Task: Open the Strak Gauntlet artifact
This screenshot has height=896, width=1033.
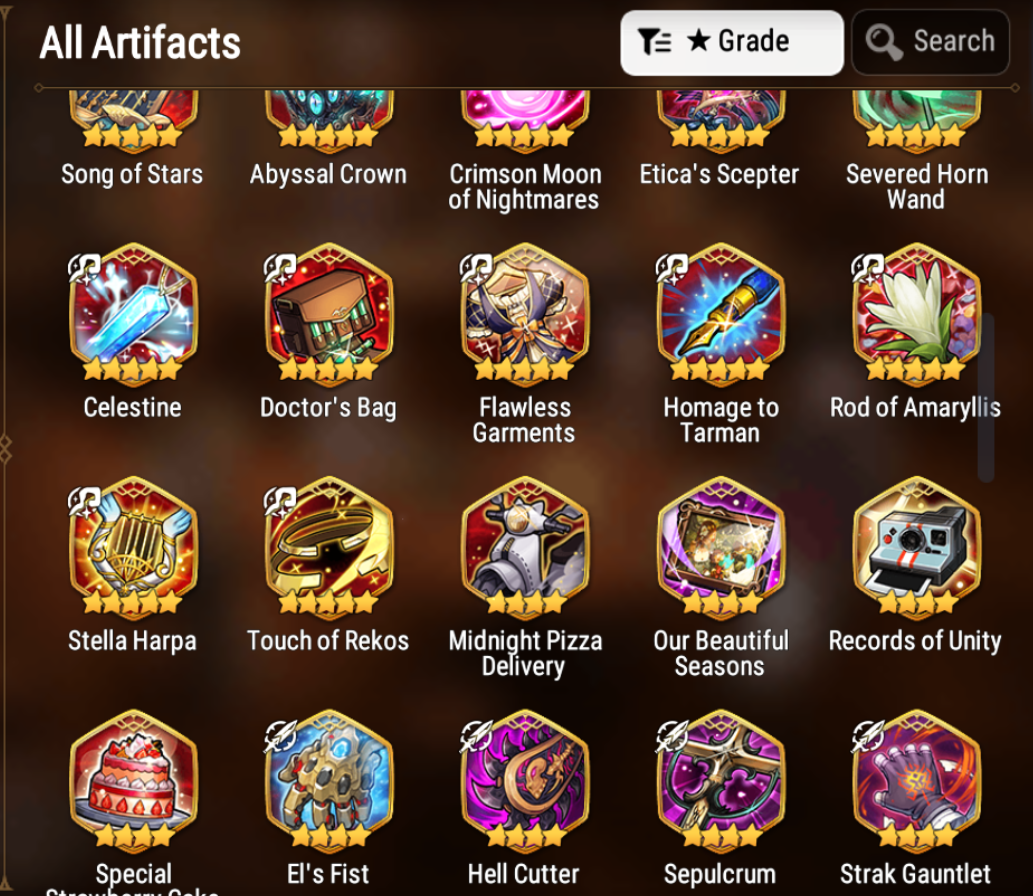Action: tap(916, 780)
